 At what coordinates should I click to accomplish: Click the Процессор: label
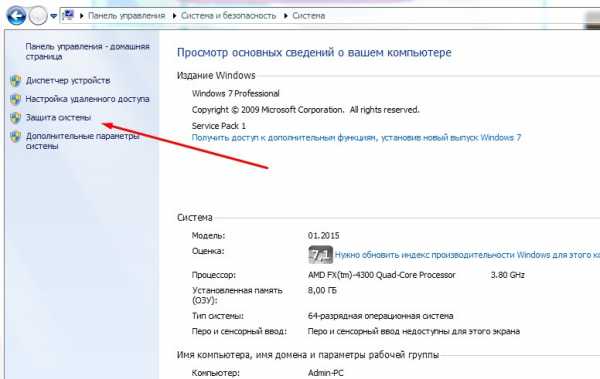click(214, 275)
